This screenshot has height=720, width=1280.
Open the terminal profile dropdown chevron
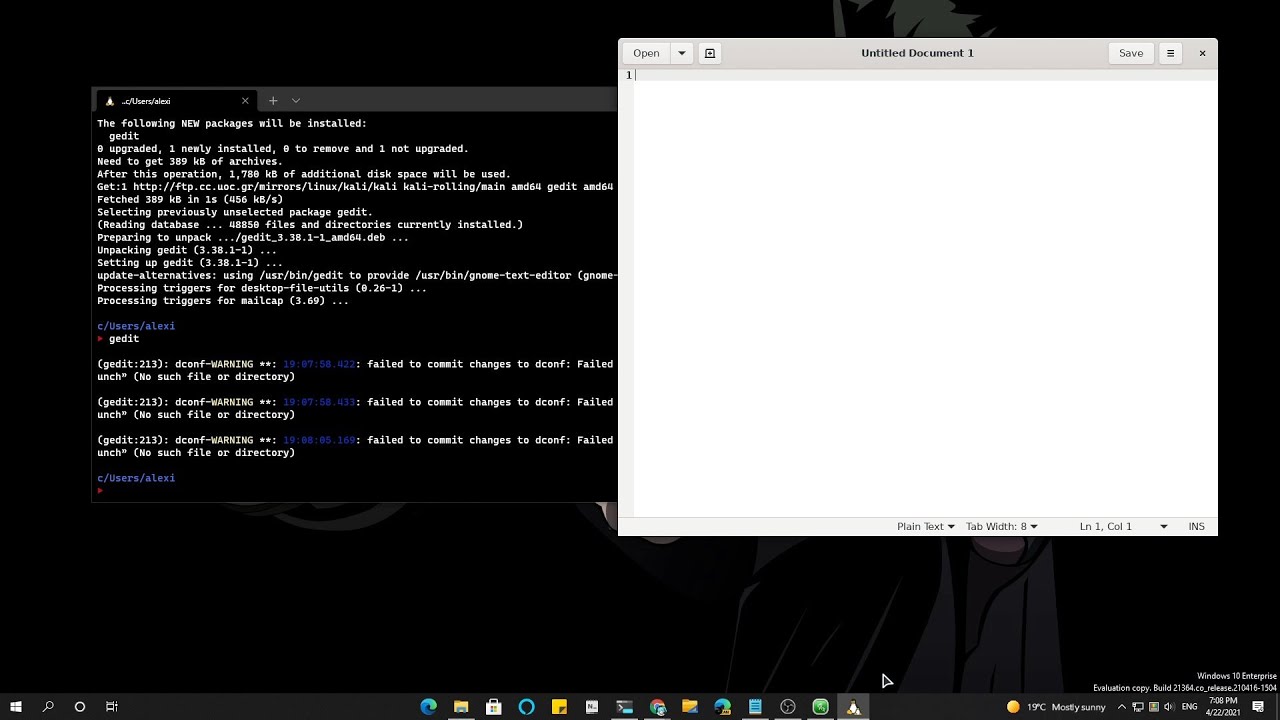pos(296,101)
